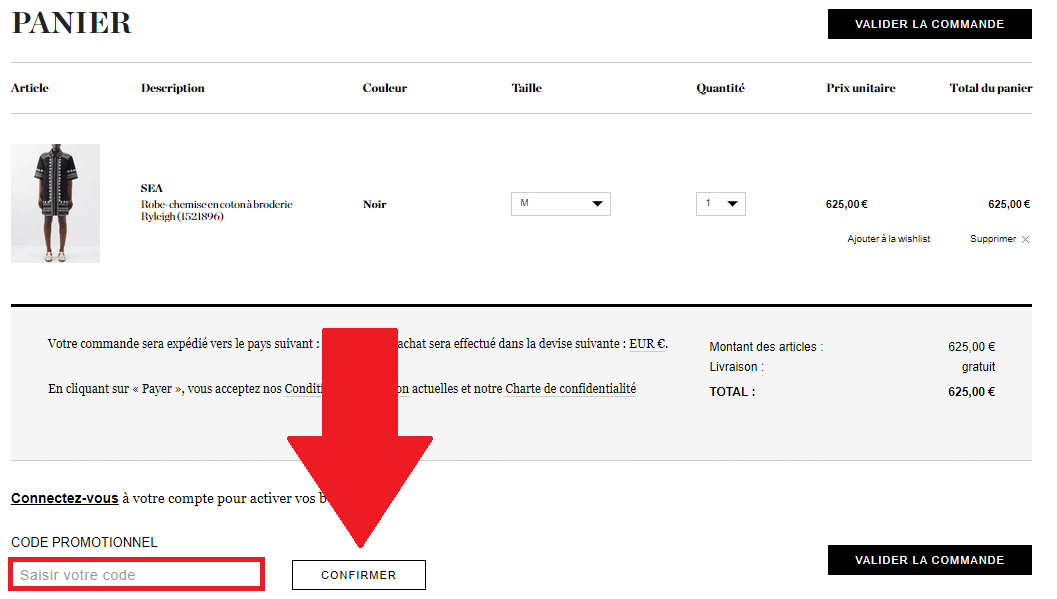
Task: Focus the Saisir votre code field
Action: 136,575
